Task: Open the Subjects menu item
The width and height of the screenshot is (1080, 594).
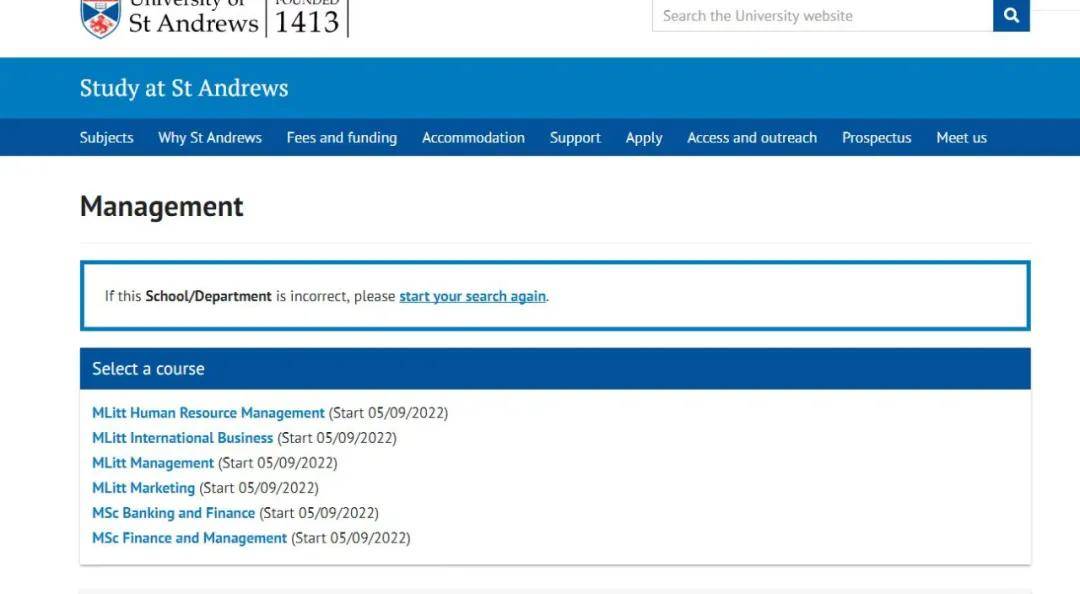Action: click(107, 138)
